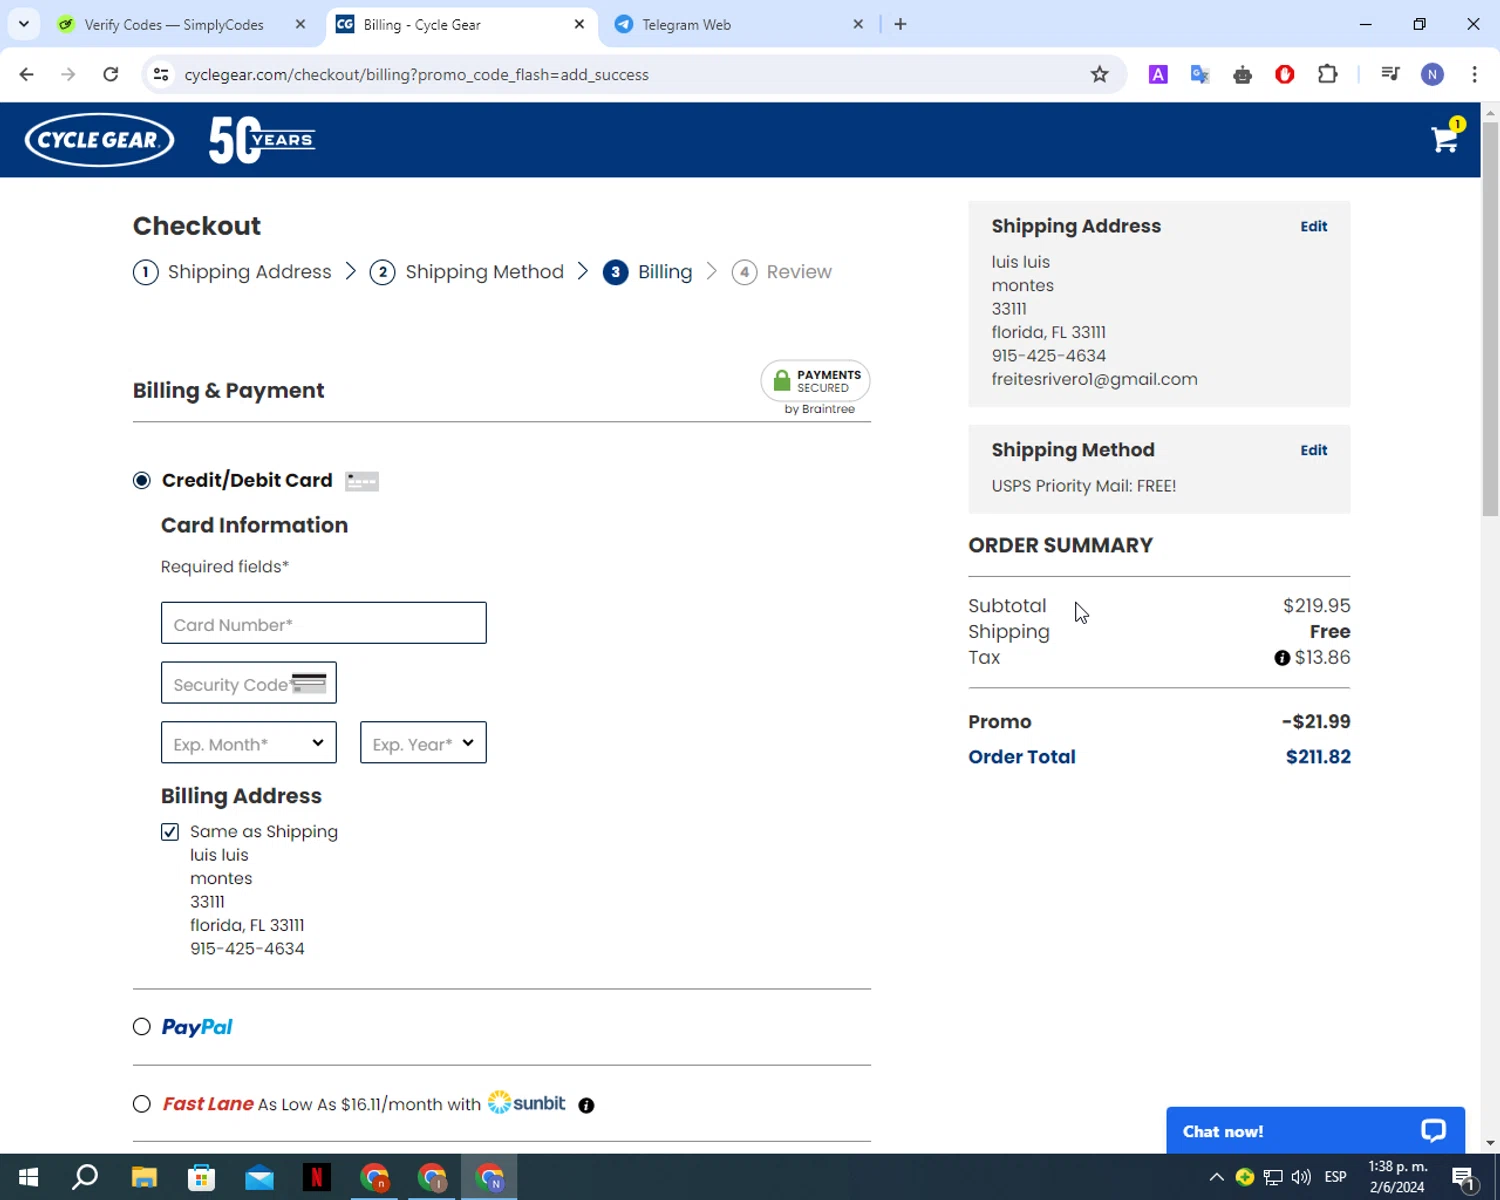Click the browser address bar URL

point(416,75)
